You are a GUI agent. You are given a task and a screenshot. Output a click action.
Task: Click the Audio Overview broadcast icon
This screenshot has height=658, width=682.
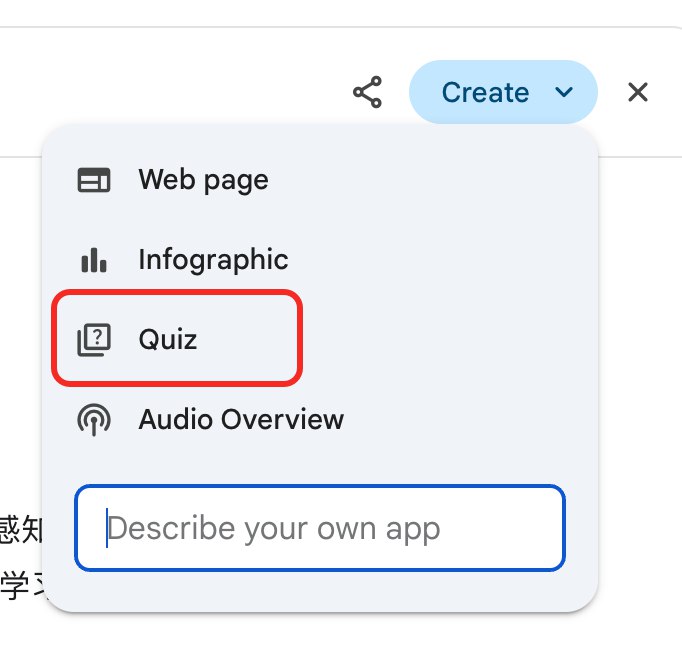(94, 420)
